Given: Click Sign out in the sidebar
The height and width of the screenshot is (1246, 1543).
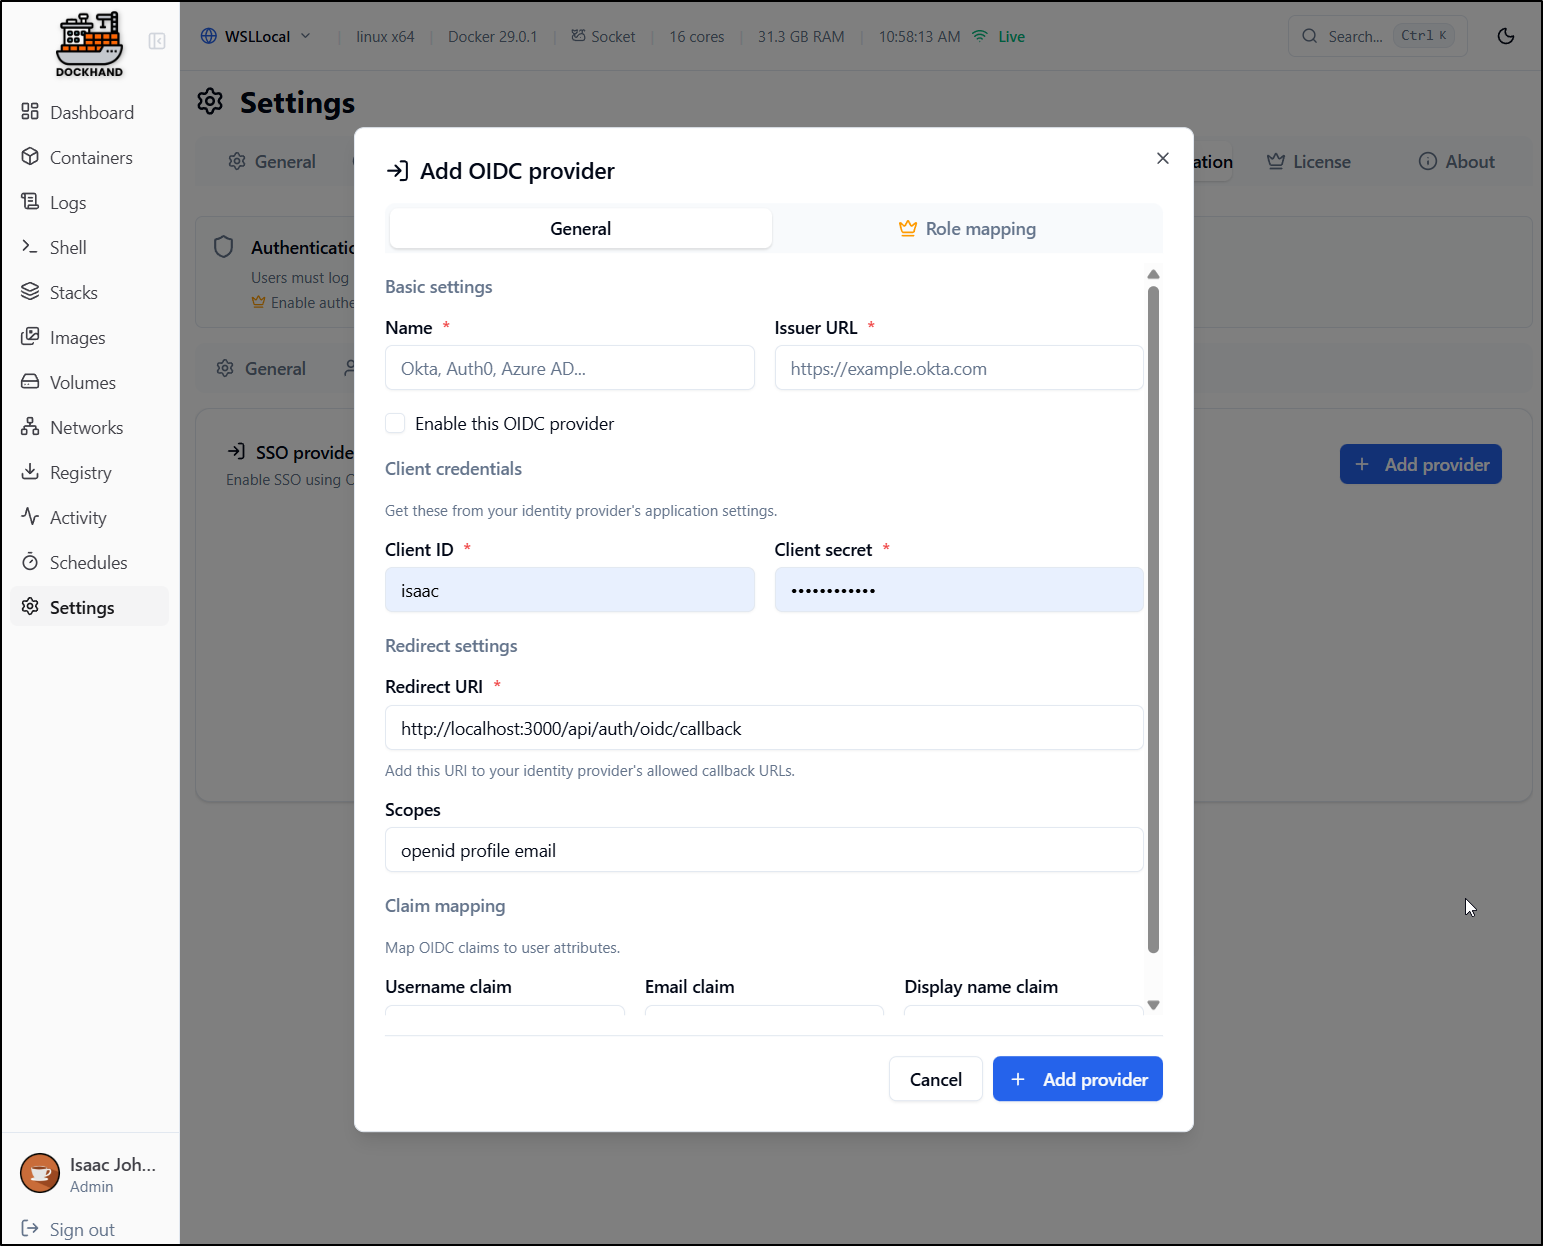Looking at the screenshot, I should [x=81, y=1230].
